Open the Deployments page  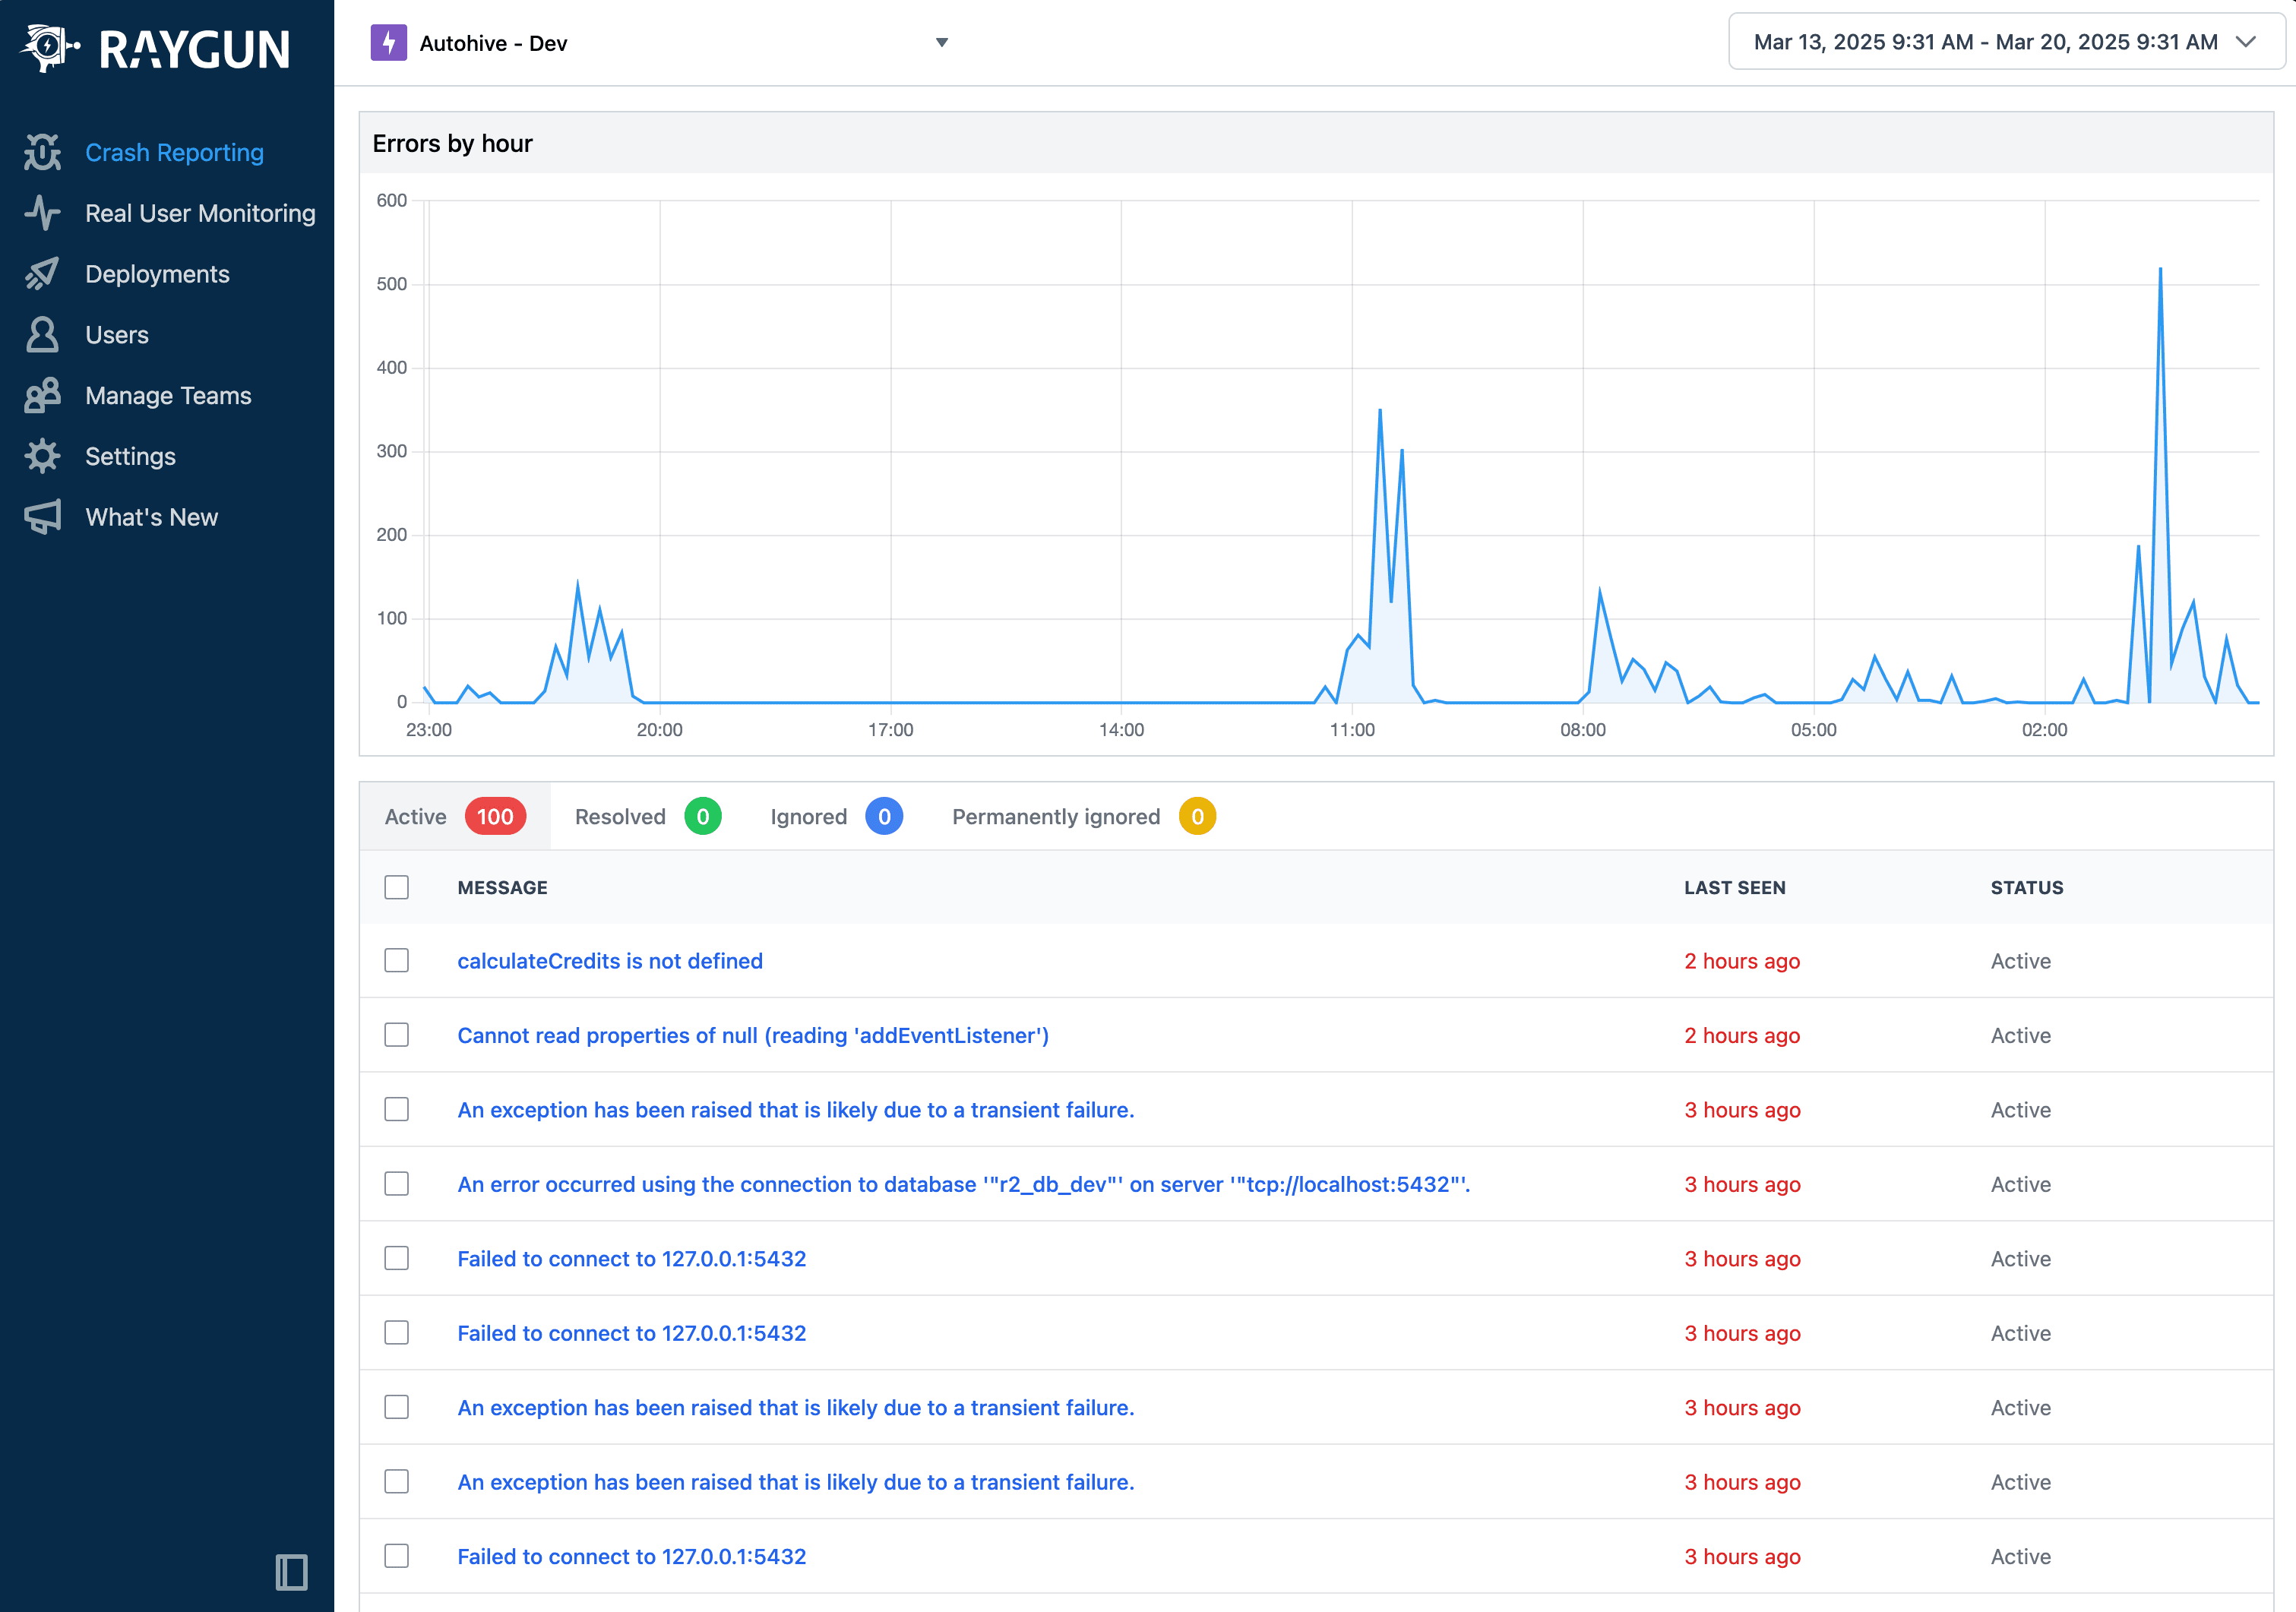tap(157, 274)
